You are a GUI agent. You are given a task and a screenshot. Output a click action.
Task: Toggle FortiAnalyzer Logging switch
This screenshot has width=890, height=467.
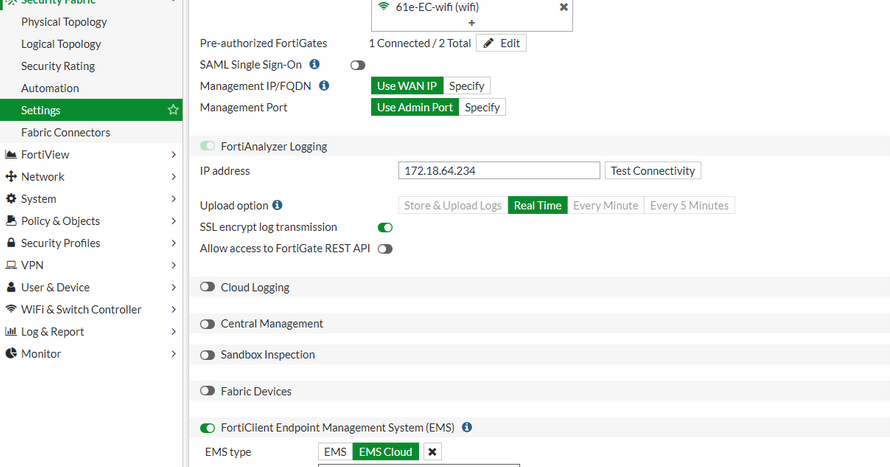click(x=207, y=146)
